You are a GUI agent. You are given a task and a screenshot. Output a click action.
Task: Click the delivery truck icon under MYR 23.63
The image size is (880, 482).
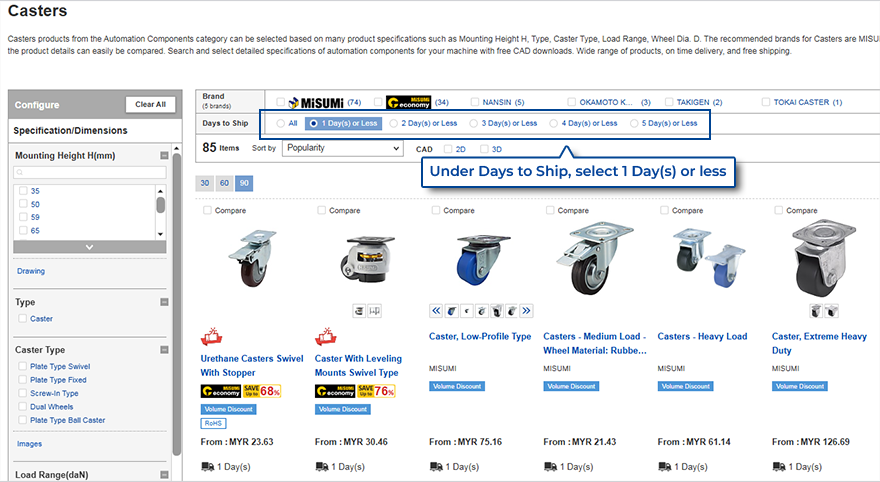[x=208, y=466]
